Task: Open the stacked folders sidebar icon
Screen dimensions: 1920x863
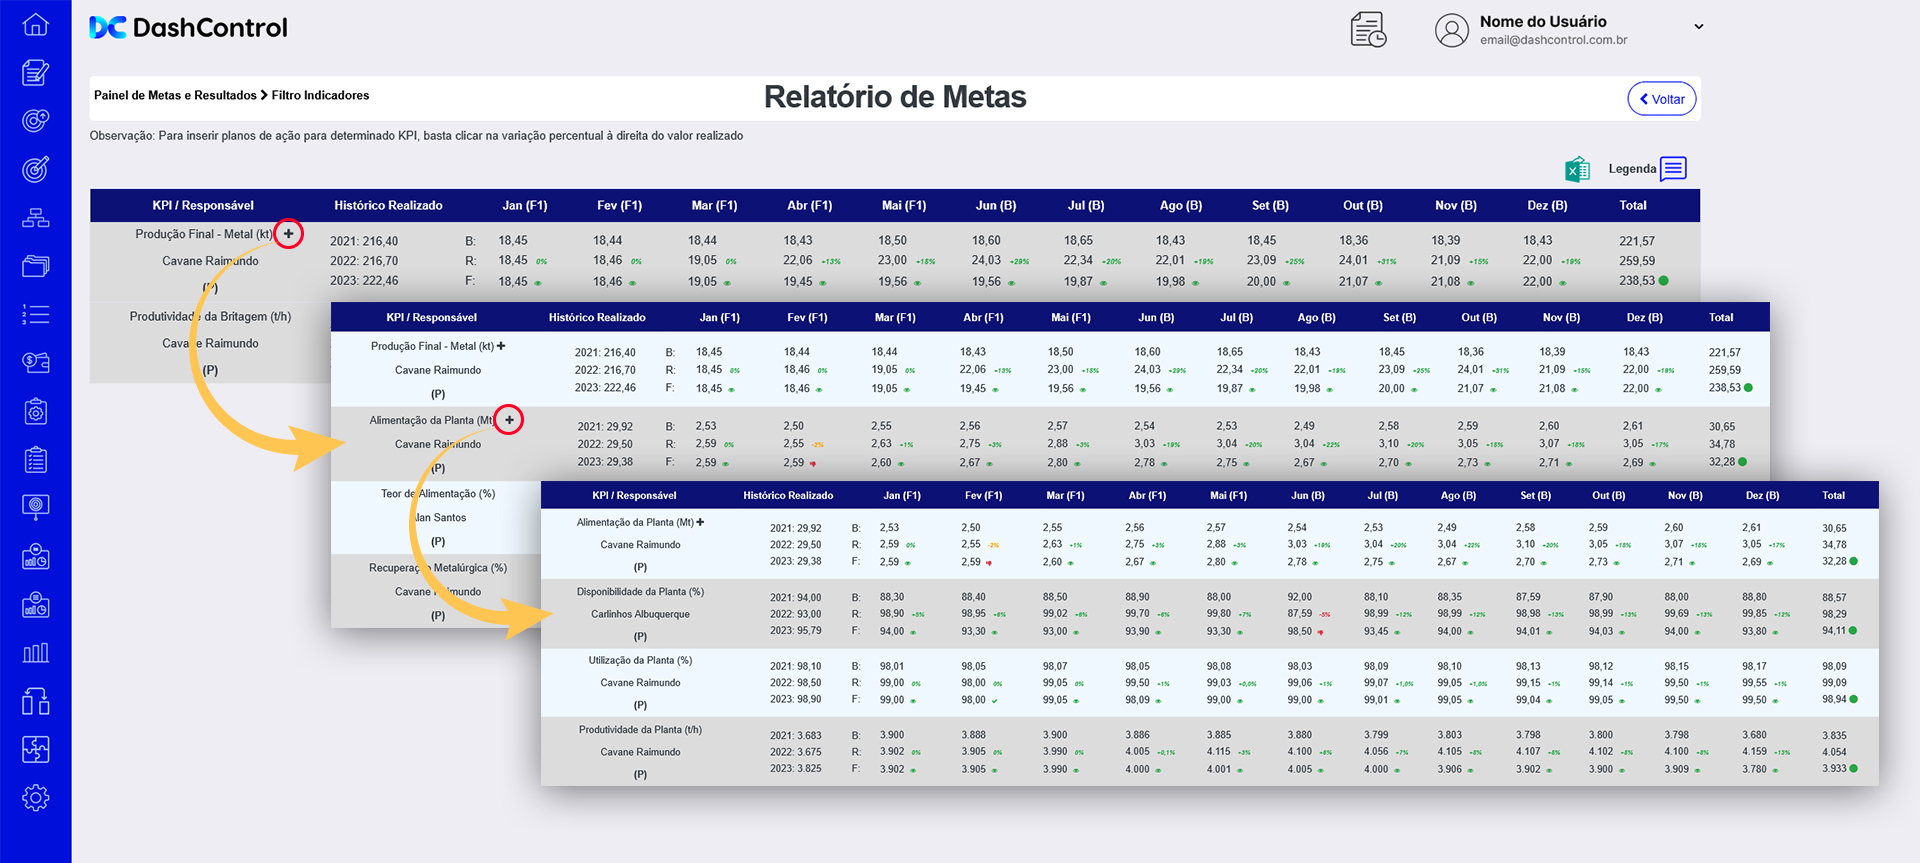Action: pos(35,266)
